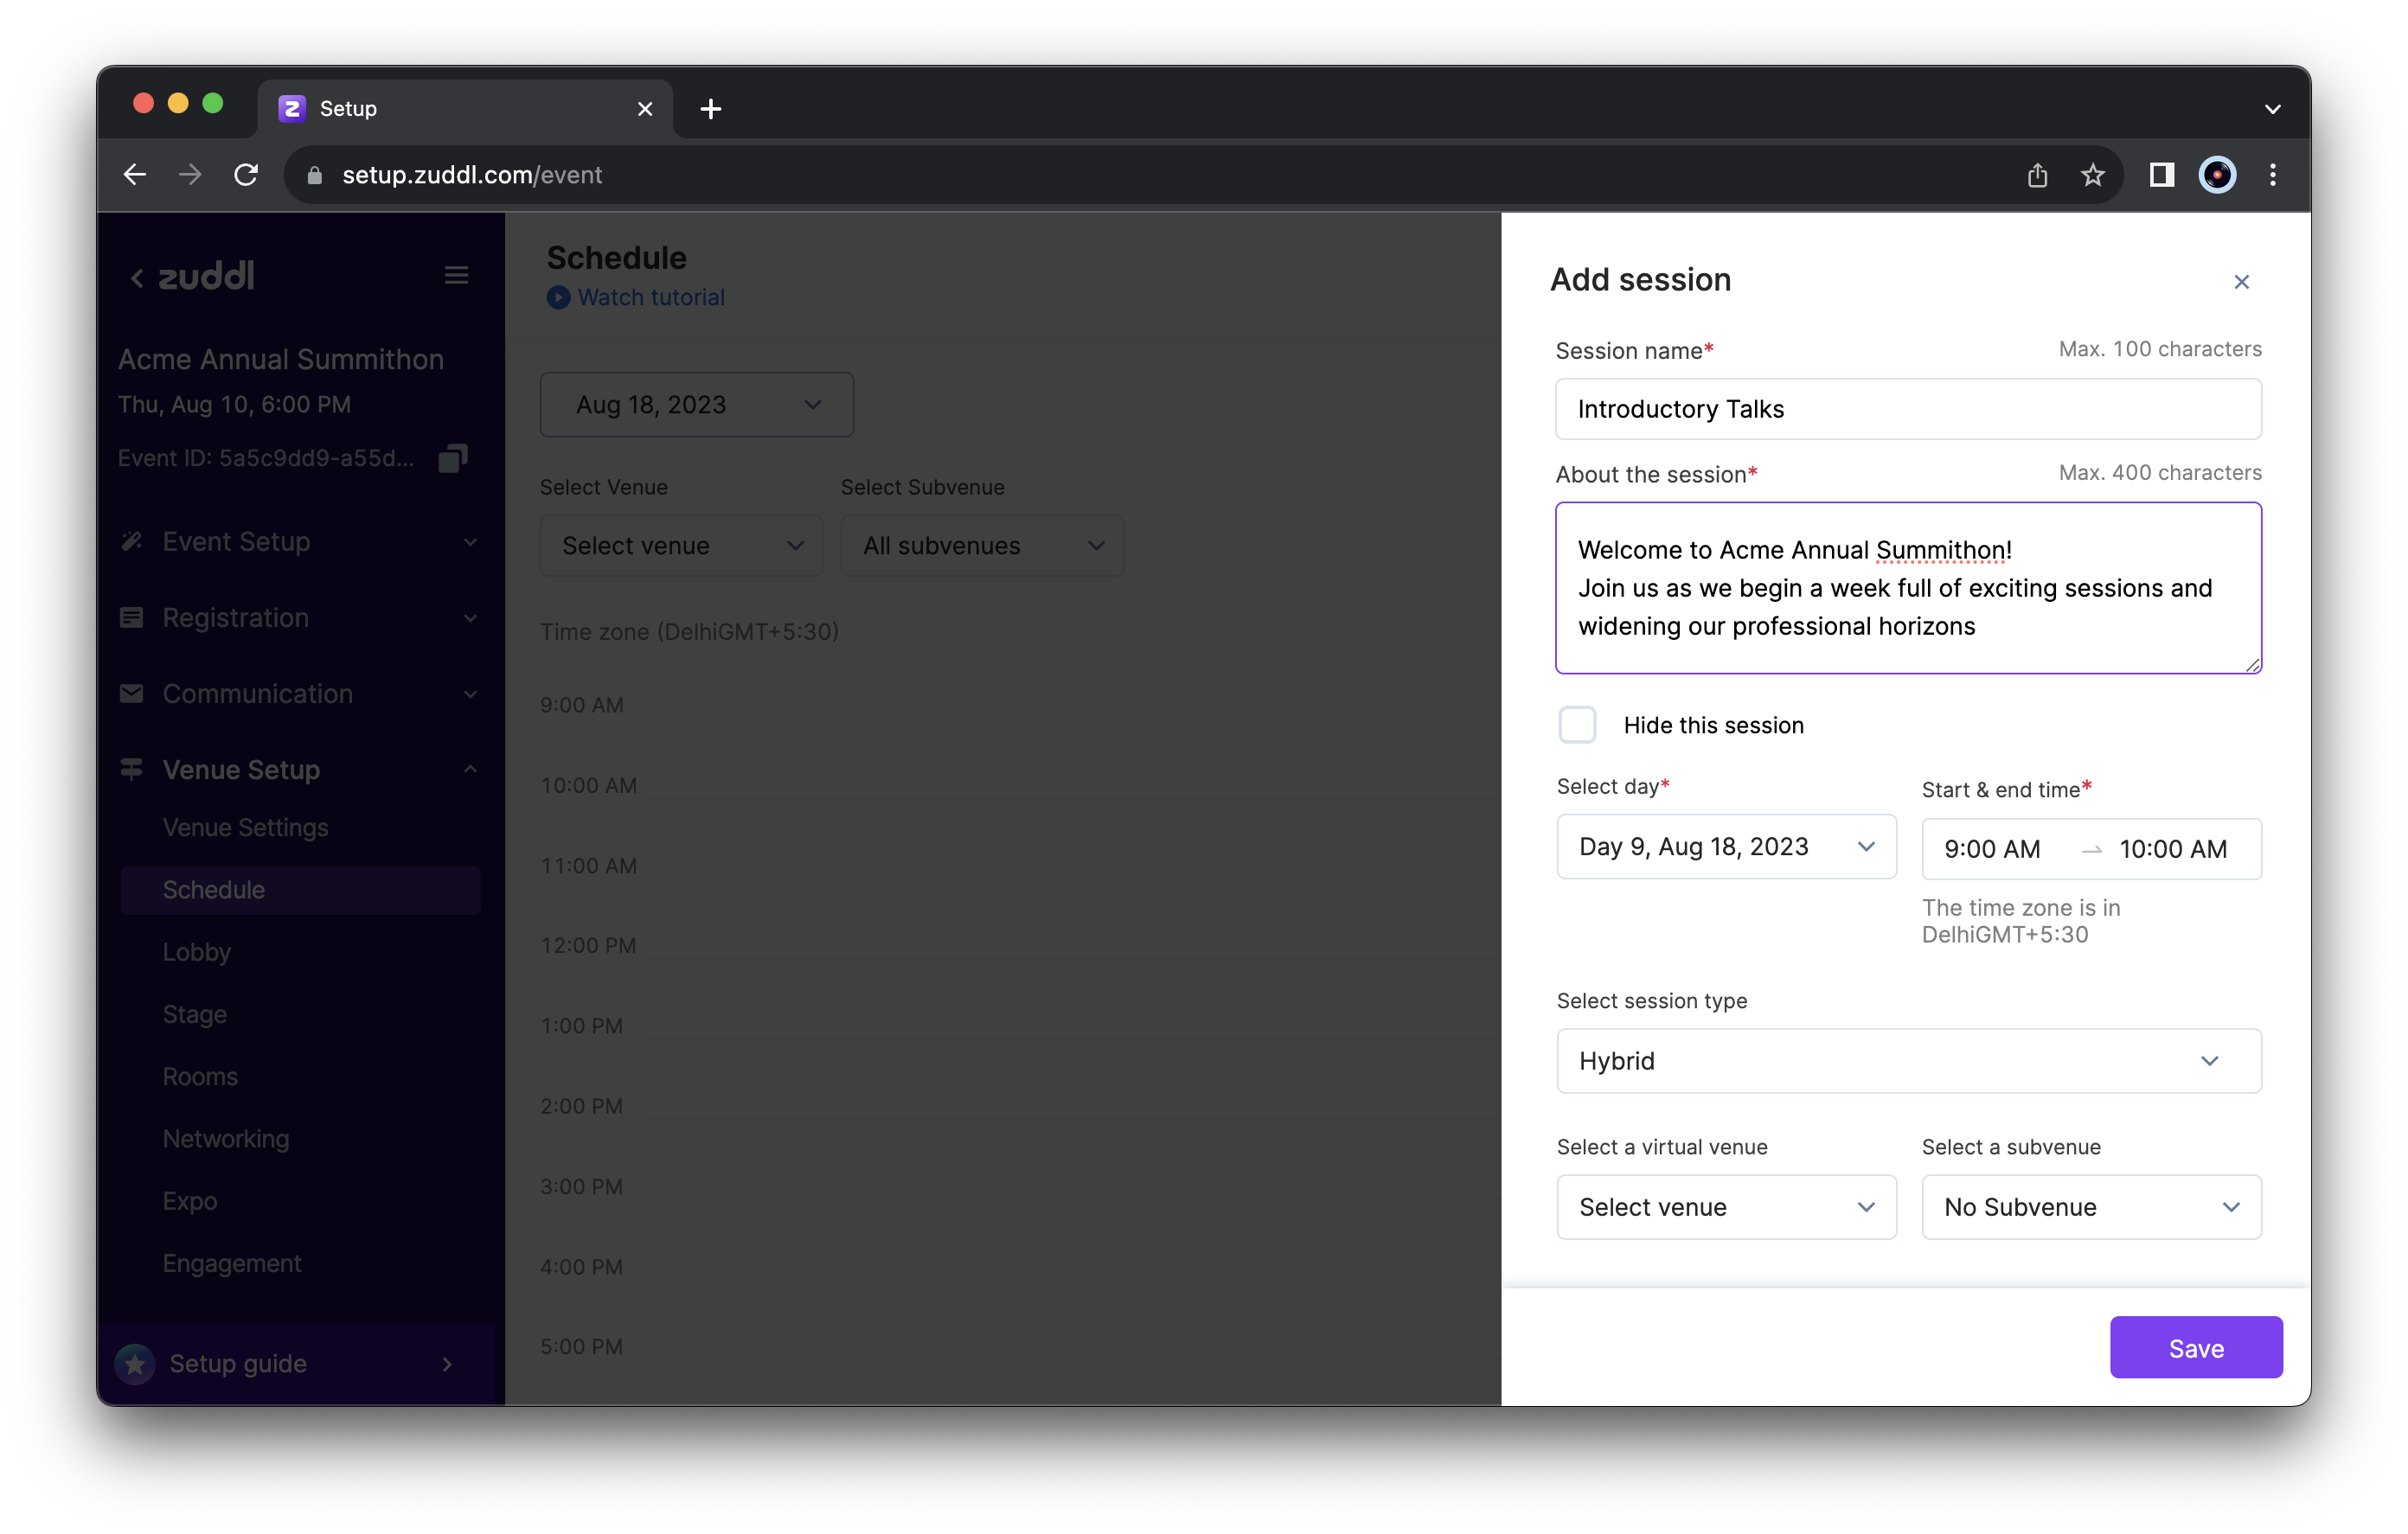Switch to the Setup browser tab
The width and height of the screenshot is (2408, 1534).
pos(348,108)
